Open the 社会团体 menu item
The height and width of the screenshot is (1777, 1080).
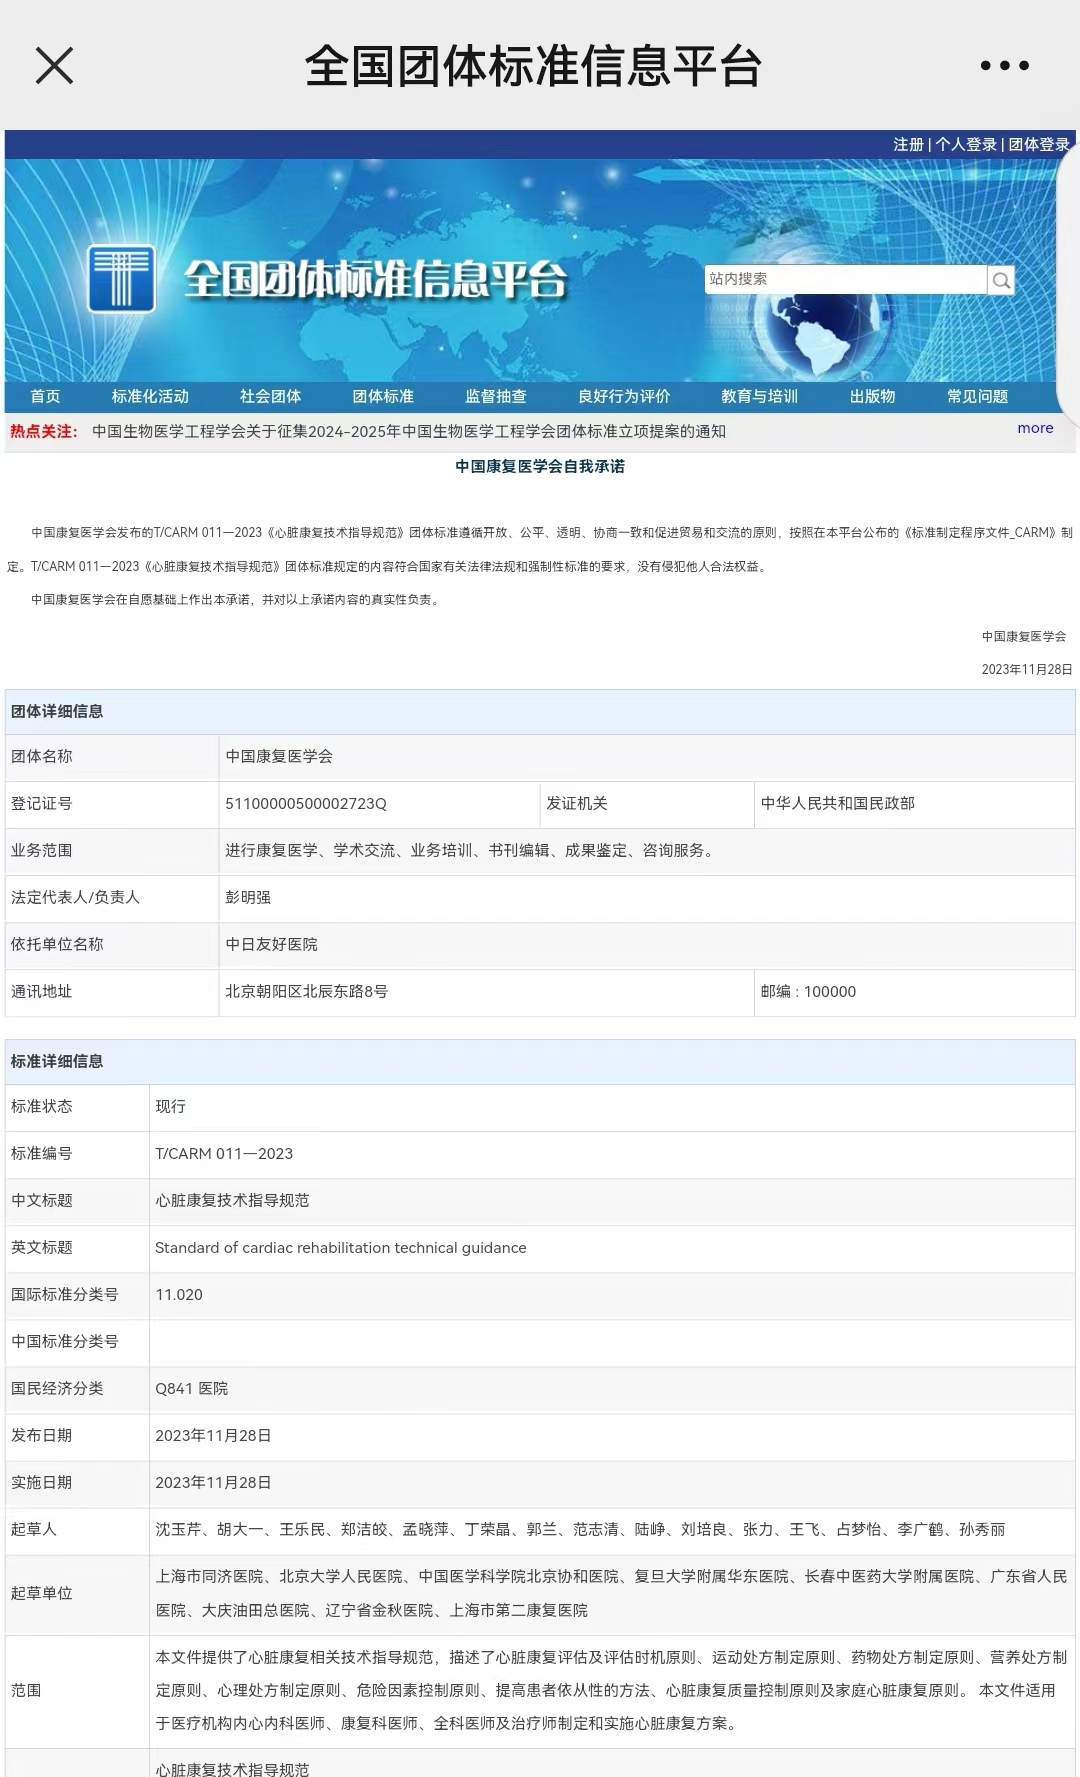(270, 397)
